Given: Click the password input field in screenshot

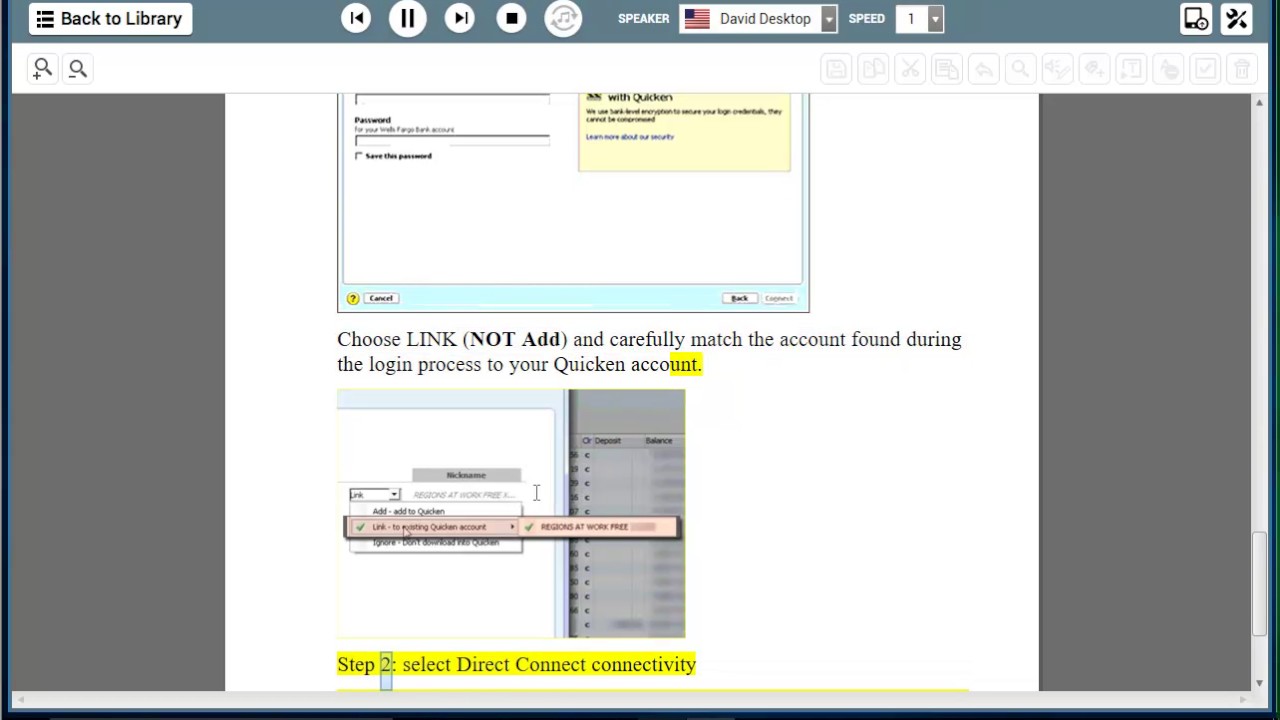Looking at the screenshot, I should click(452, 140).
